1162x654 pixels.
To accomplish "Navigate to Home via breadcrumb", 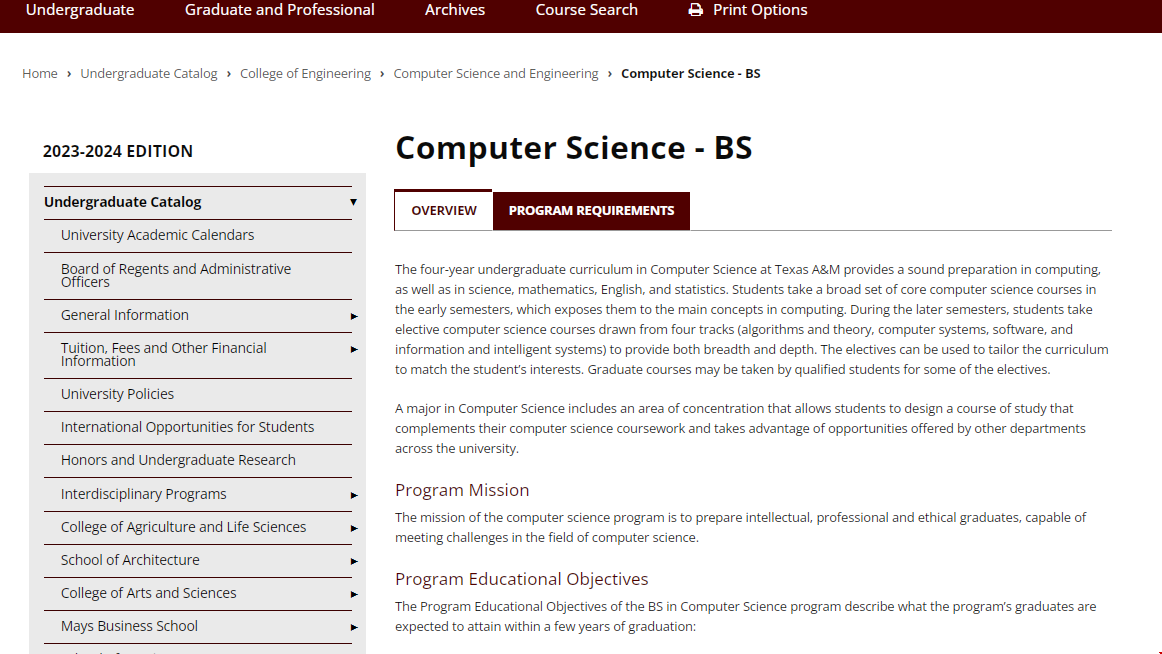I will click(40, 73).
